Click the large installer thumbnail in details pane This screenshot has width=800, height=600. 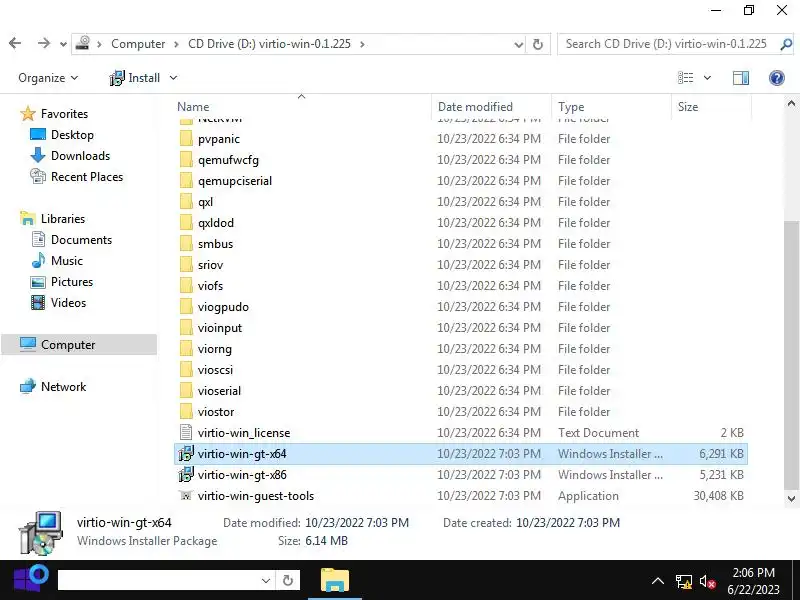[41, 533]
